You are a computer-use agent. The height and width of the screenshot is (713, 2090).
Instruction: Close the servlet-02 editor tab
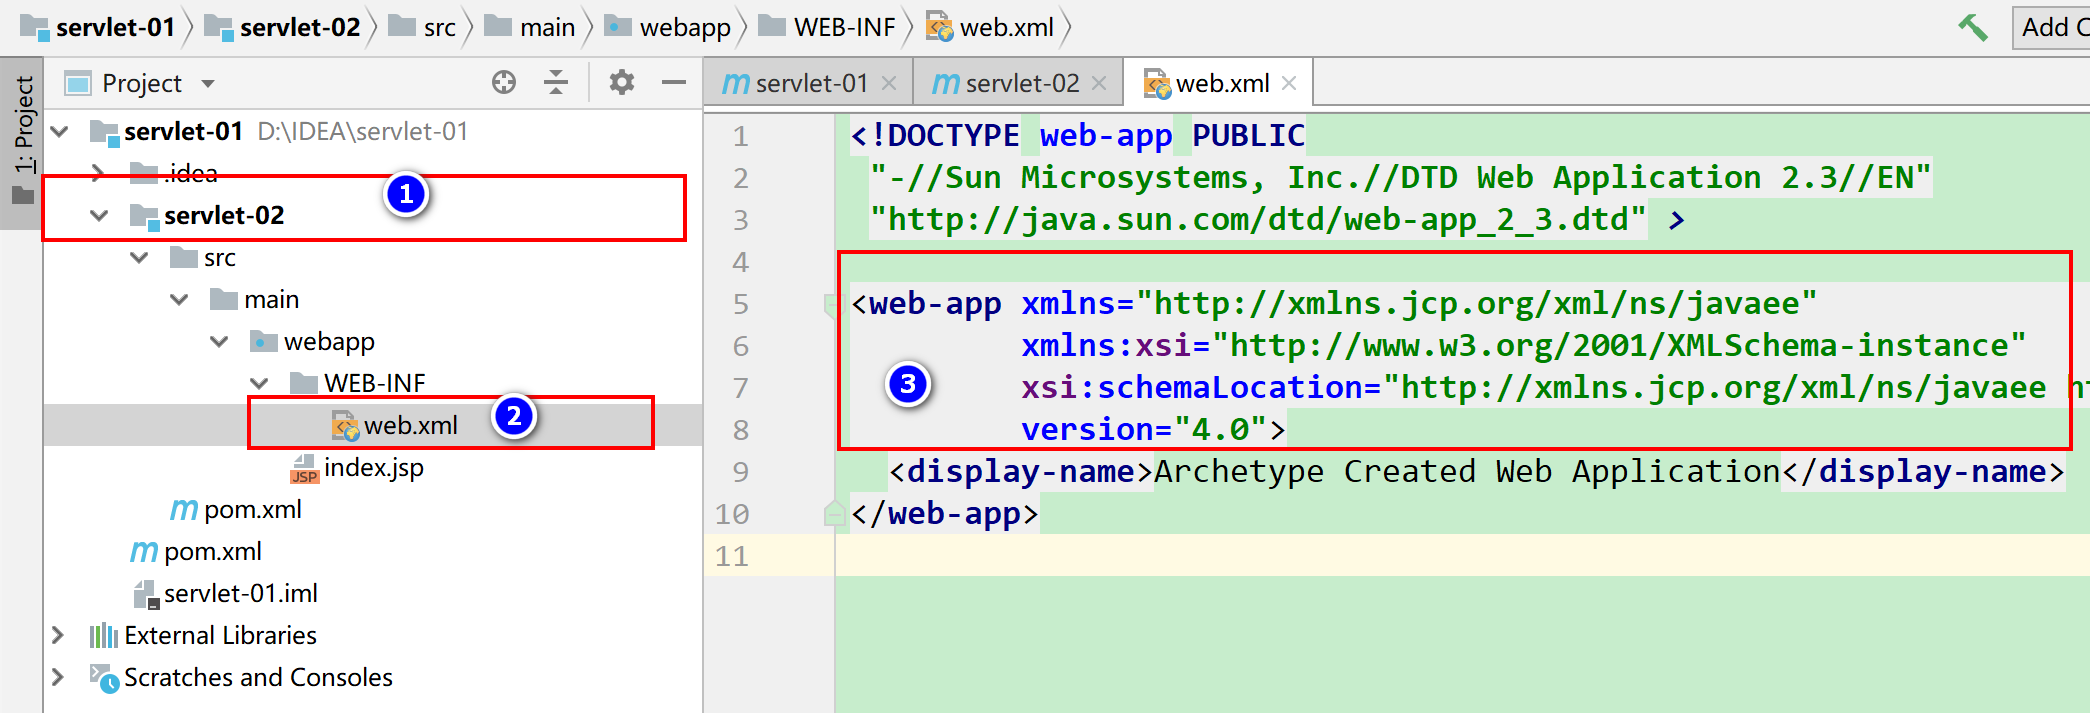1099,84
